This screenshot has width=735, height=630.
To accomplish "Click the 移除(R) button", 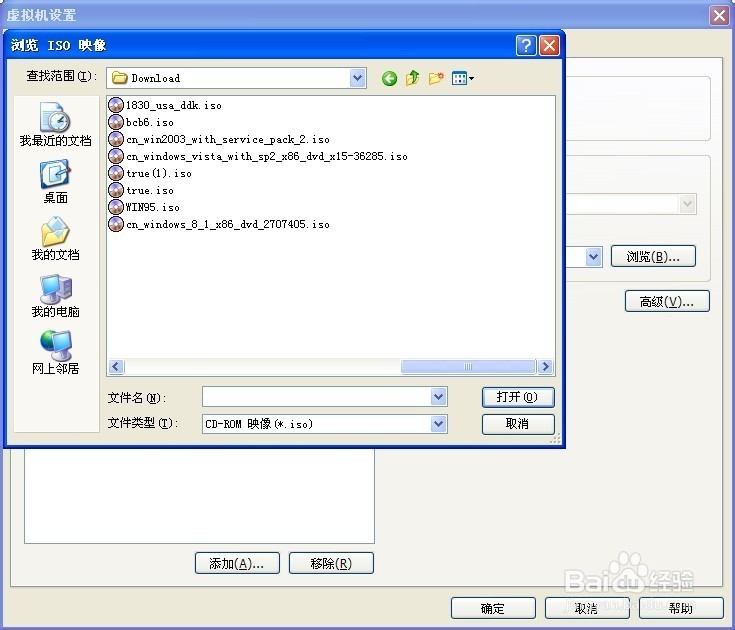I will pos(331,563).
